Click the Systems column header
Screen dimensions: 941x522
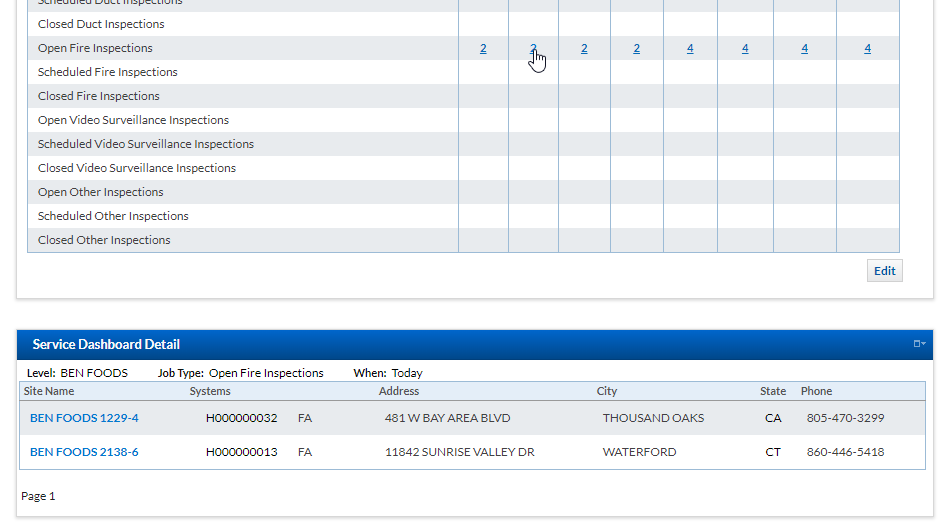[210, 391]
